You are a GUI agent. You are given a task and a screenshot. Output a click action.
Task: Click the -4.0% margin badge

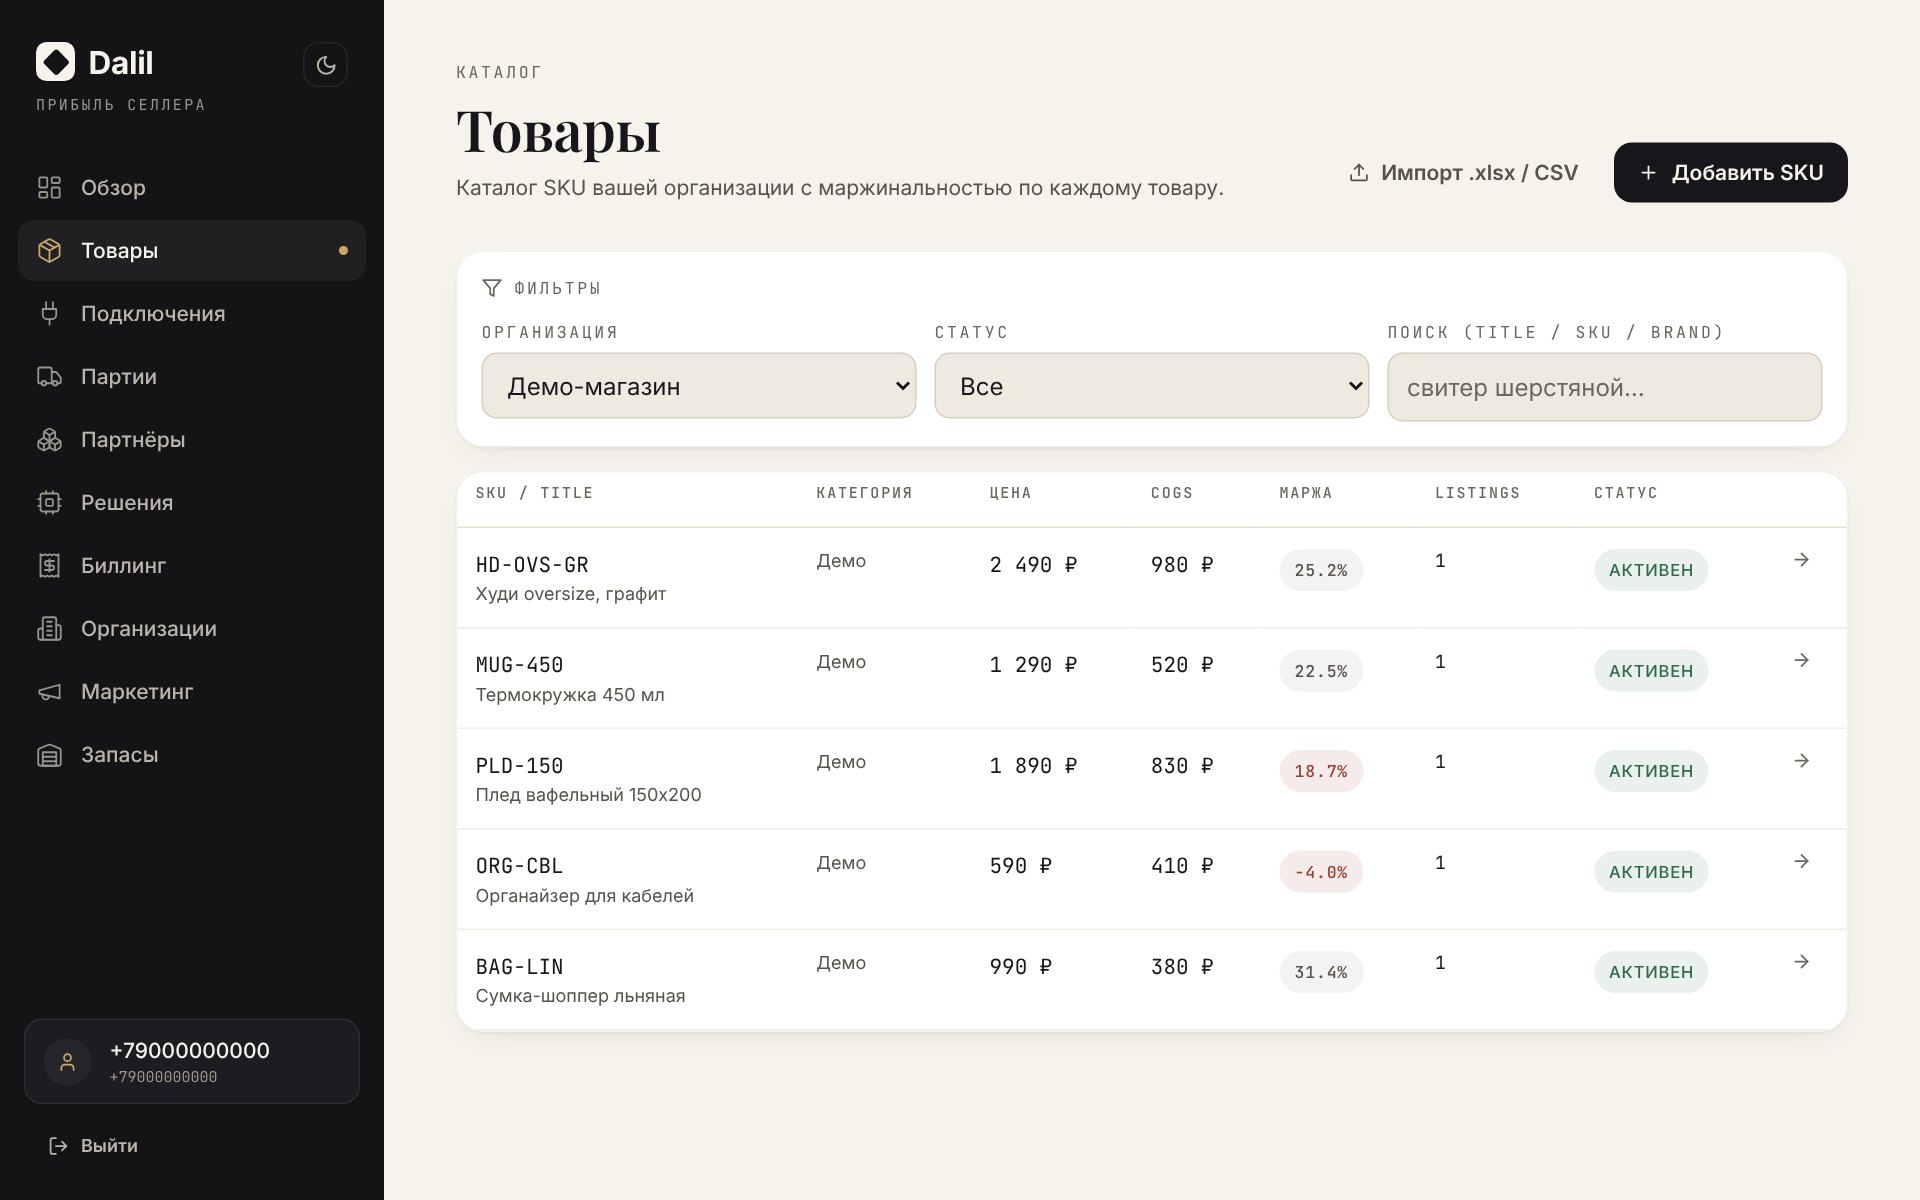pos(1321,872)
